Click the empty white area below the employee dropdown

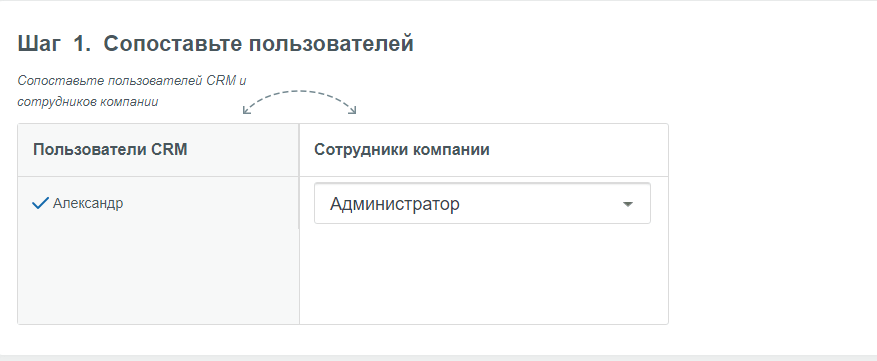[x=484, y=274]
